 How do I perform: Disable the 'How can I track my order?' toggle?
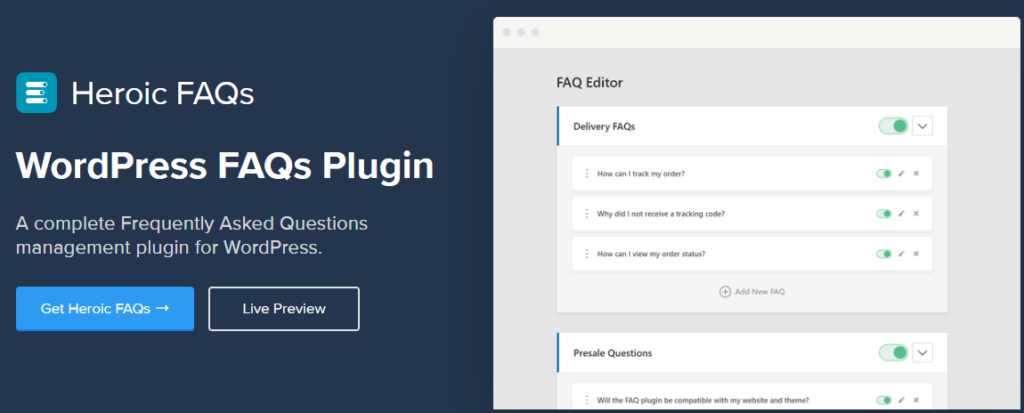tap(883, 173)
